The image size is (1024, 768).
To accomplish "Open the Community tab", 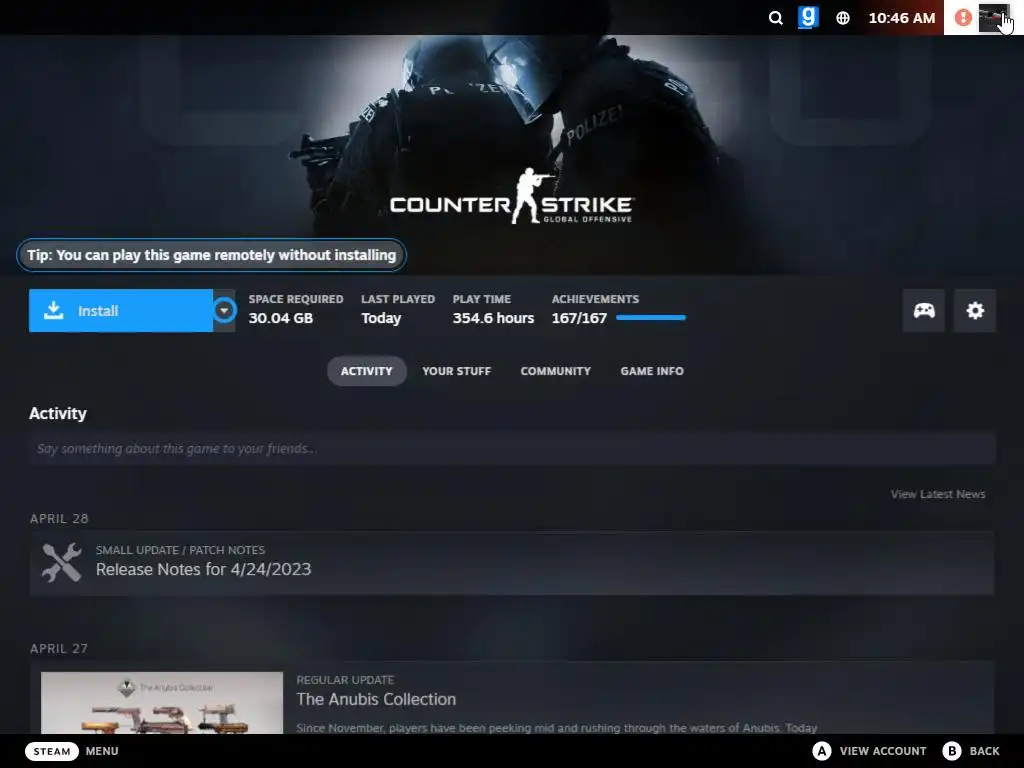I will pos(556,371).
